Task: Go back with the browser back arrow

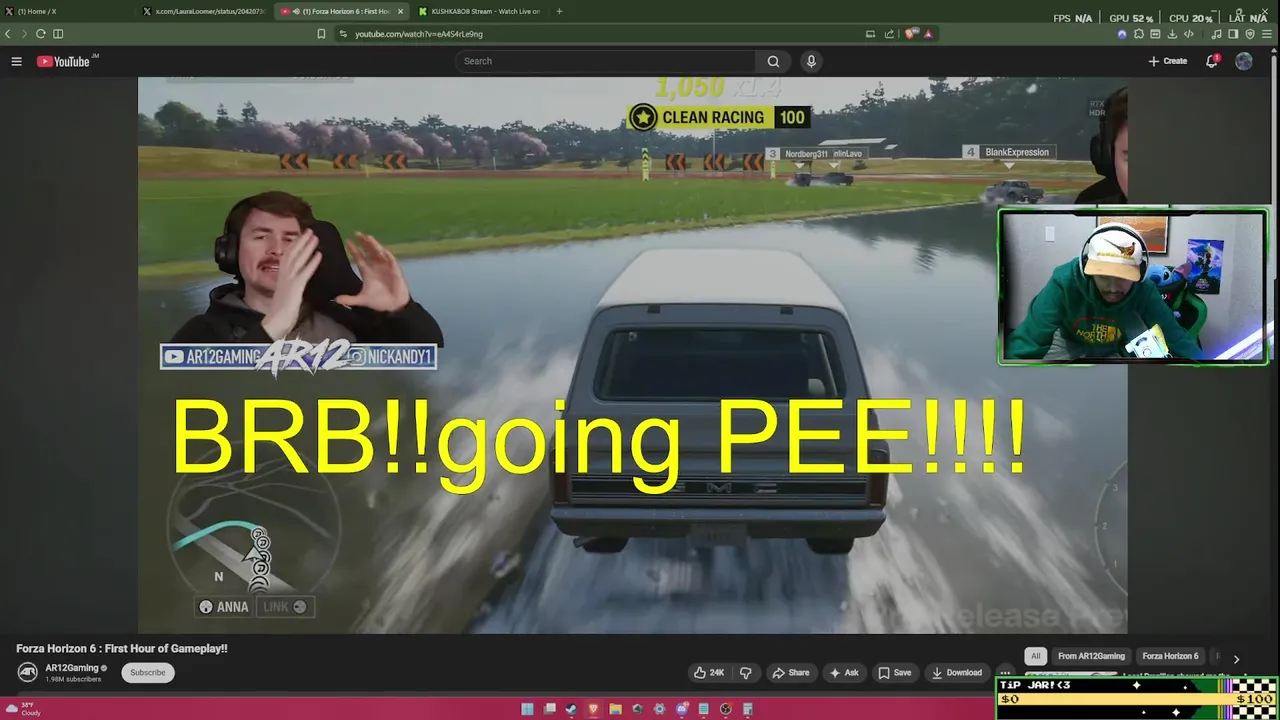Action: (8, 33)
